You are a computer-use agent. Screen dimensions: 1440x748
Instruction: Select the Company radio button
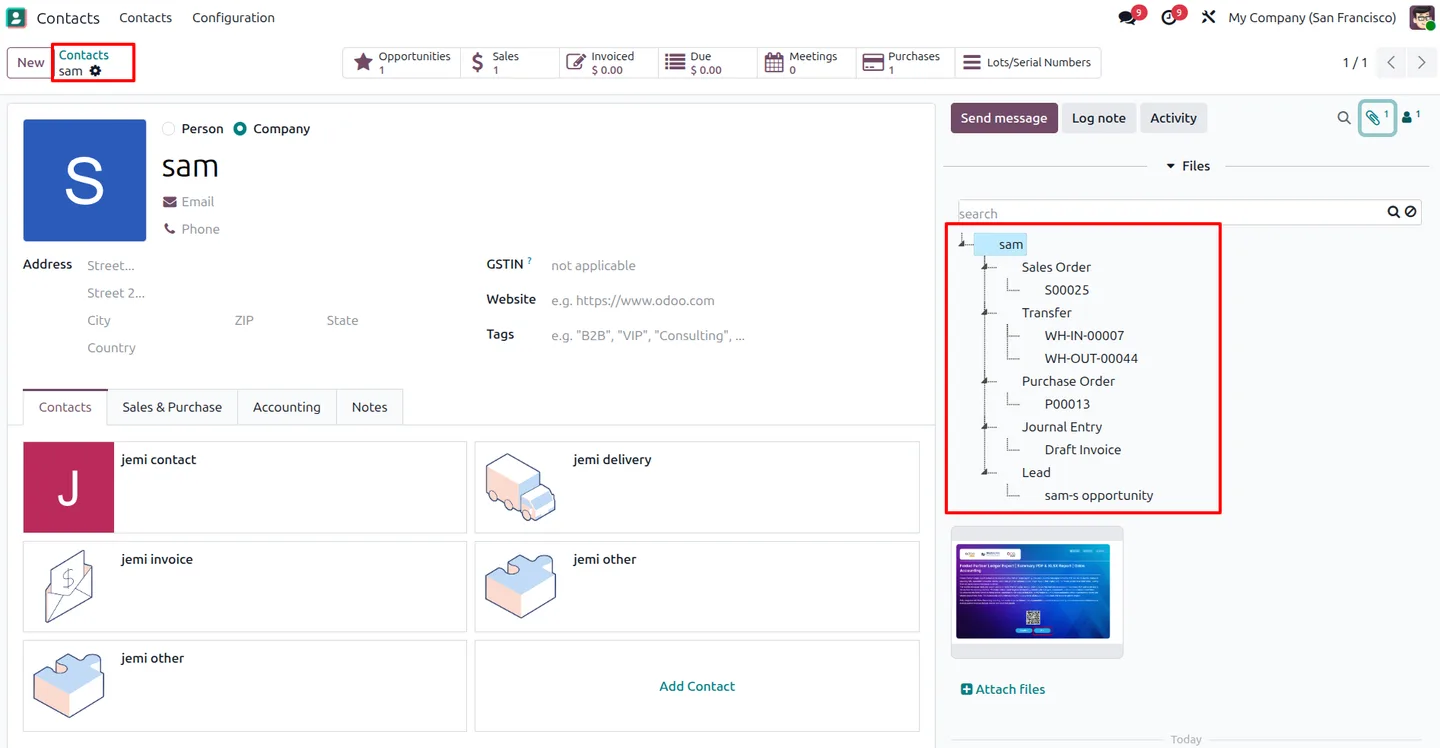[240, 129]
